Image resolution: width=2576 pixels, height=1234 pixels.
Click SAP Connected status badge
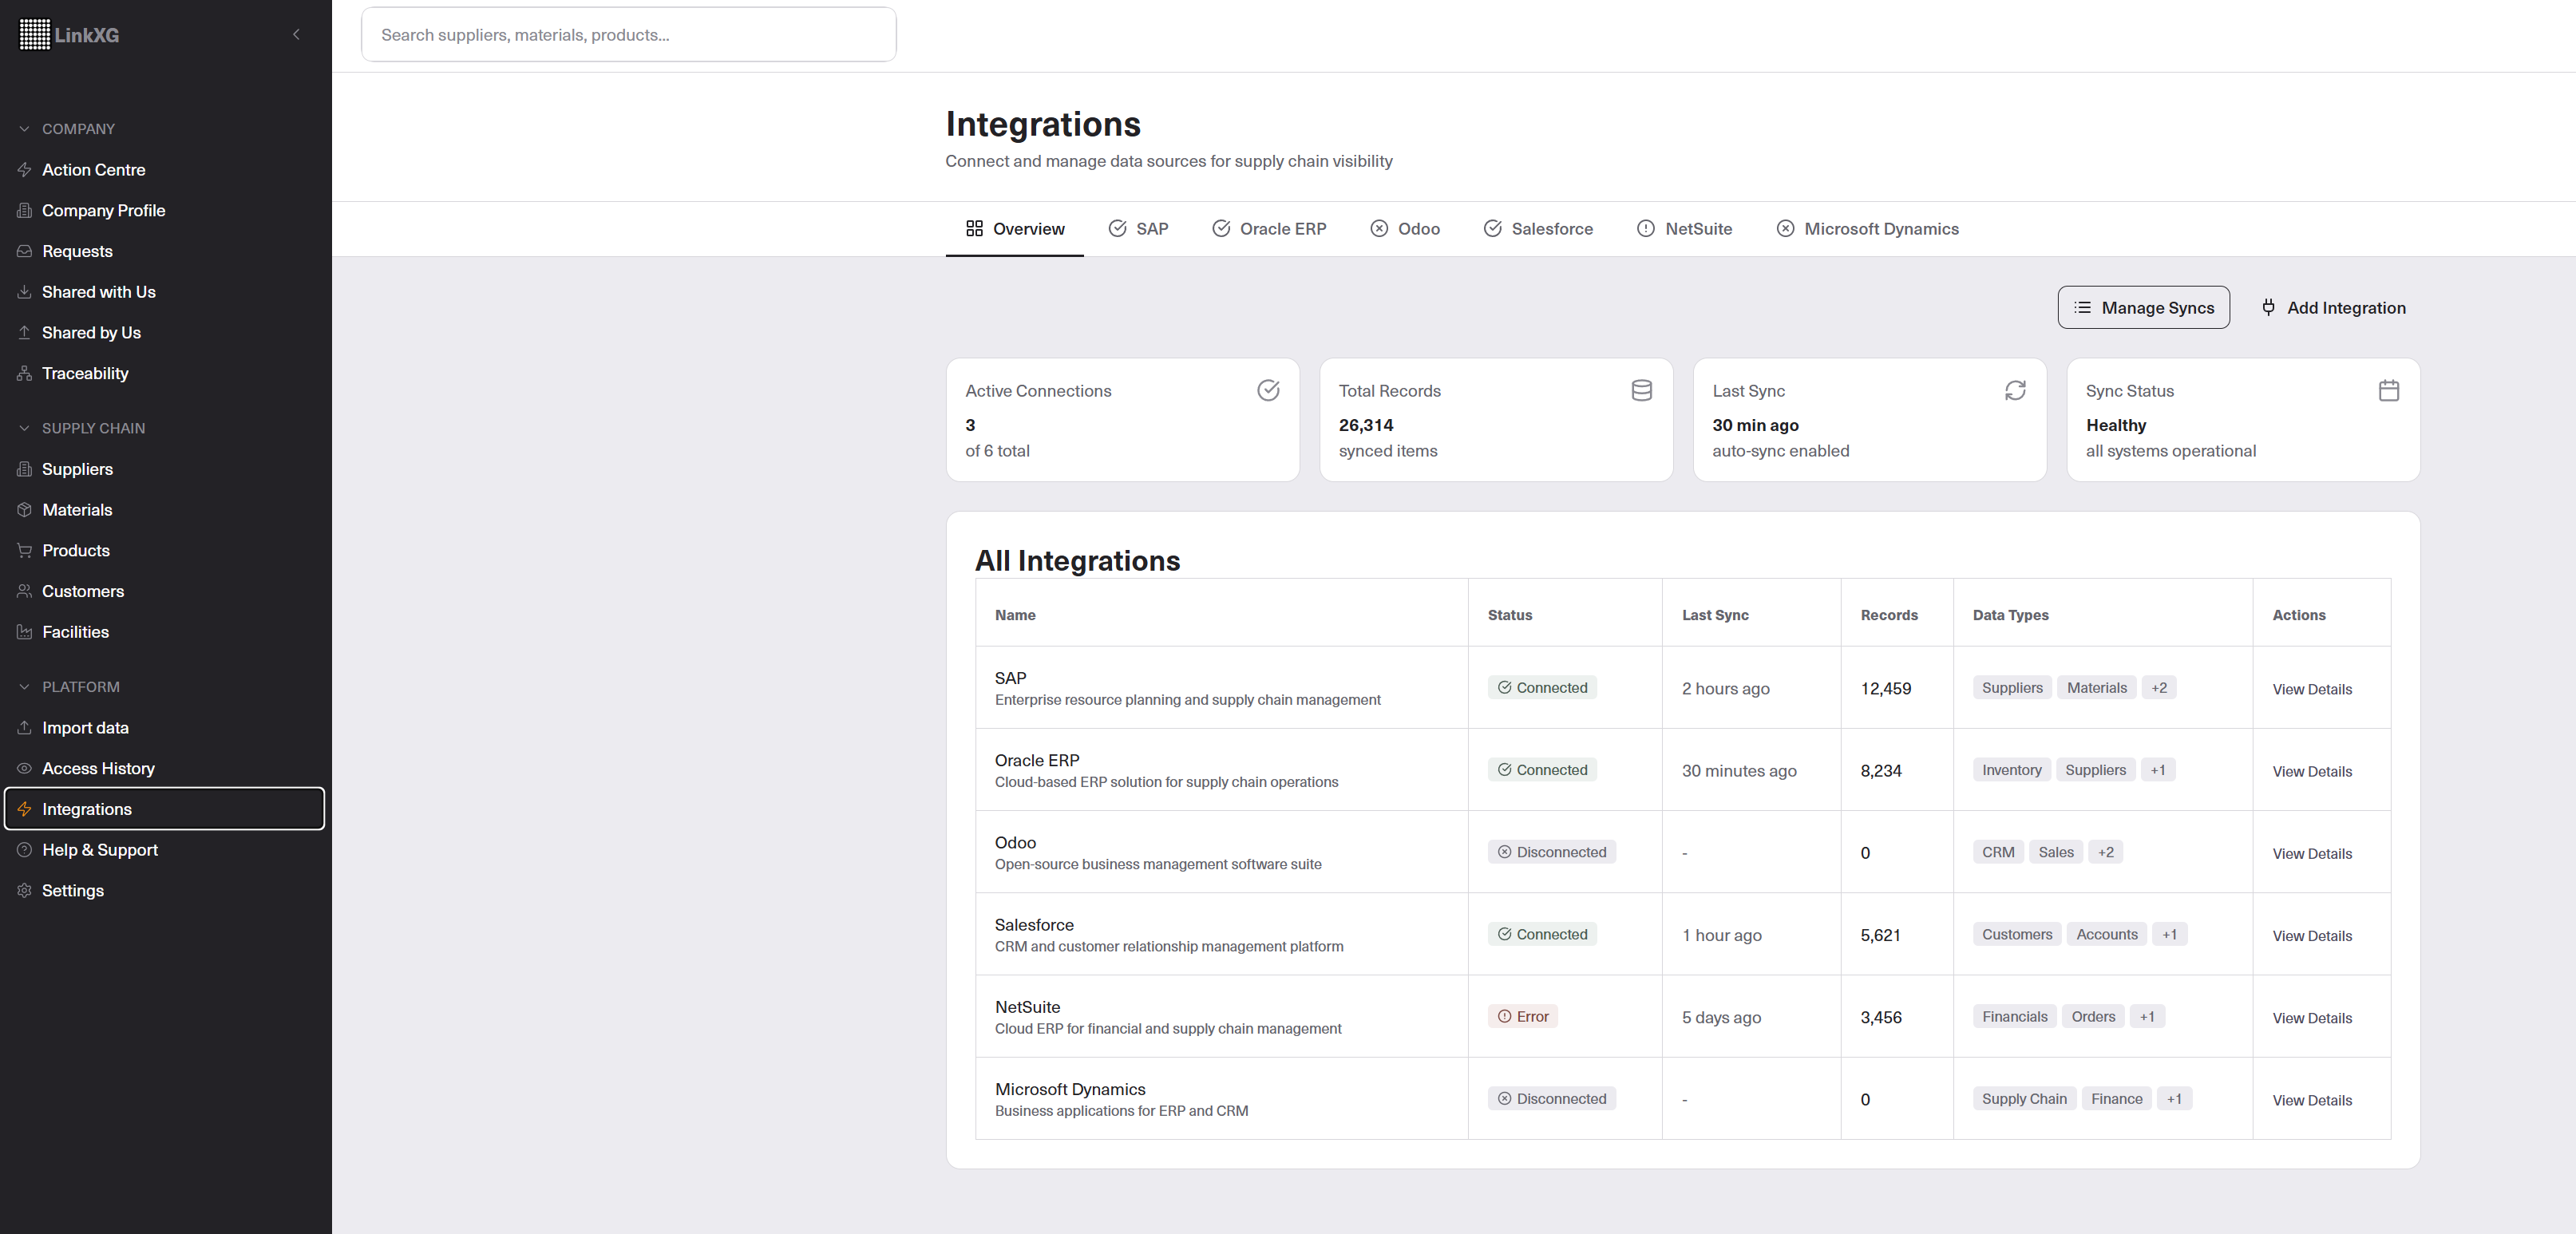[x=1542, y=687]
